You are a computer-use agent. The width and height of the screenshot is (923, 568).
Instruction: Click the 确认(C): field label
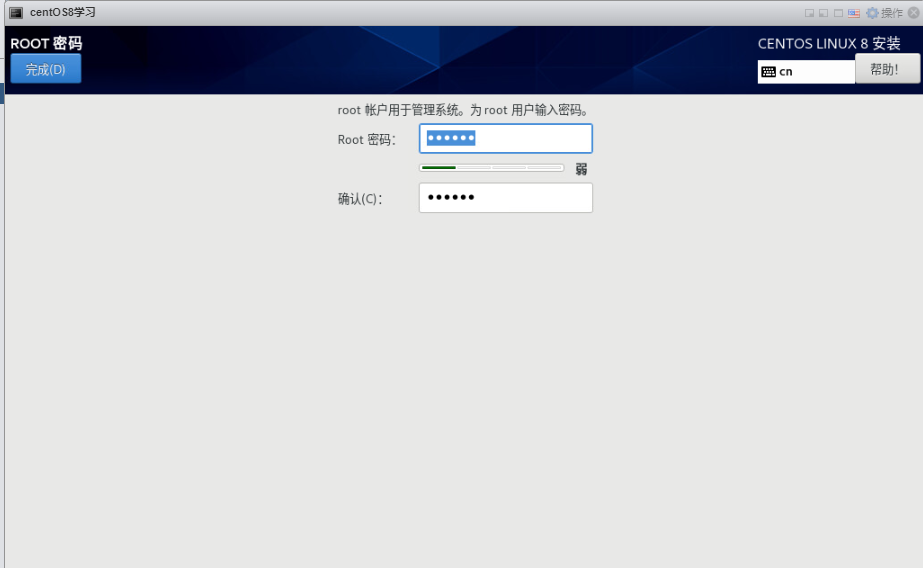[360, 199]
